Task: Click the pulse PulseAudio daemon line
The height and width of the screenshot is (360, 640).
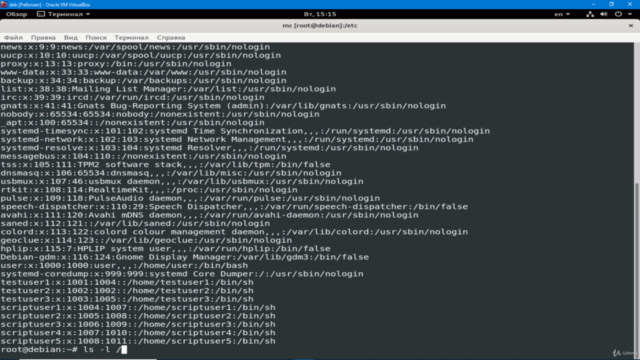Action: 190,198
